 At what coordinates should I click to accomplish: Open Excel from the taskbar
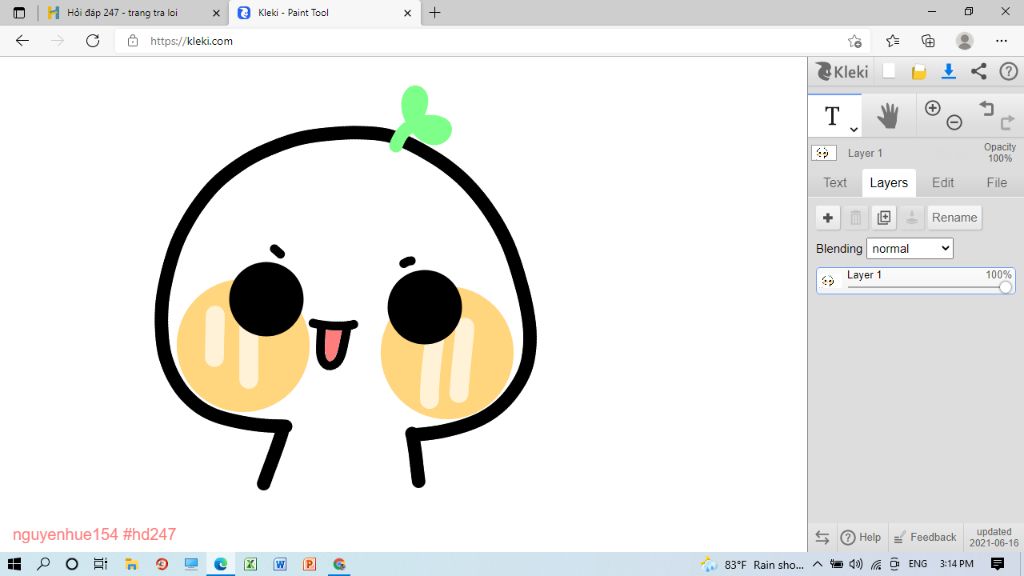[x=250, y=564]
